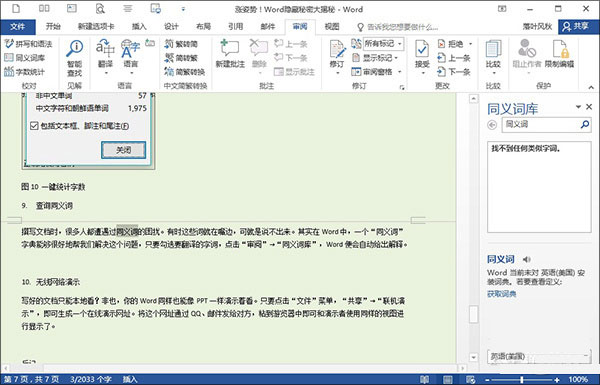Run Spelling and Grammar check (拼写和语法)
The image size is (600, 385).
coord(28,44)
